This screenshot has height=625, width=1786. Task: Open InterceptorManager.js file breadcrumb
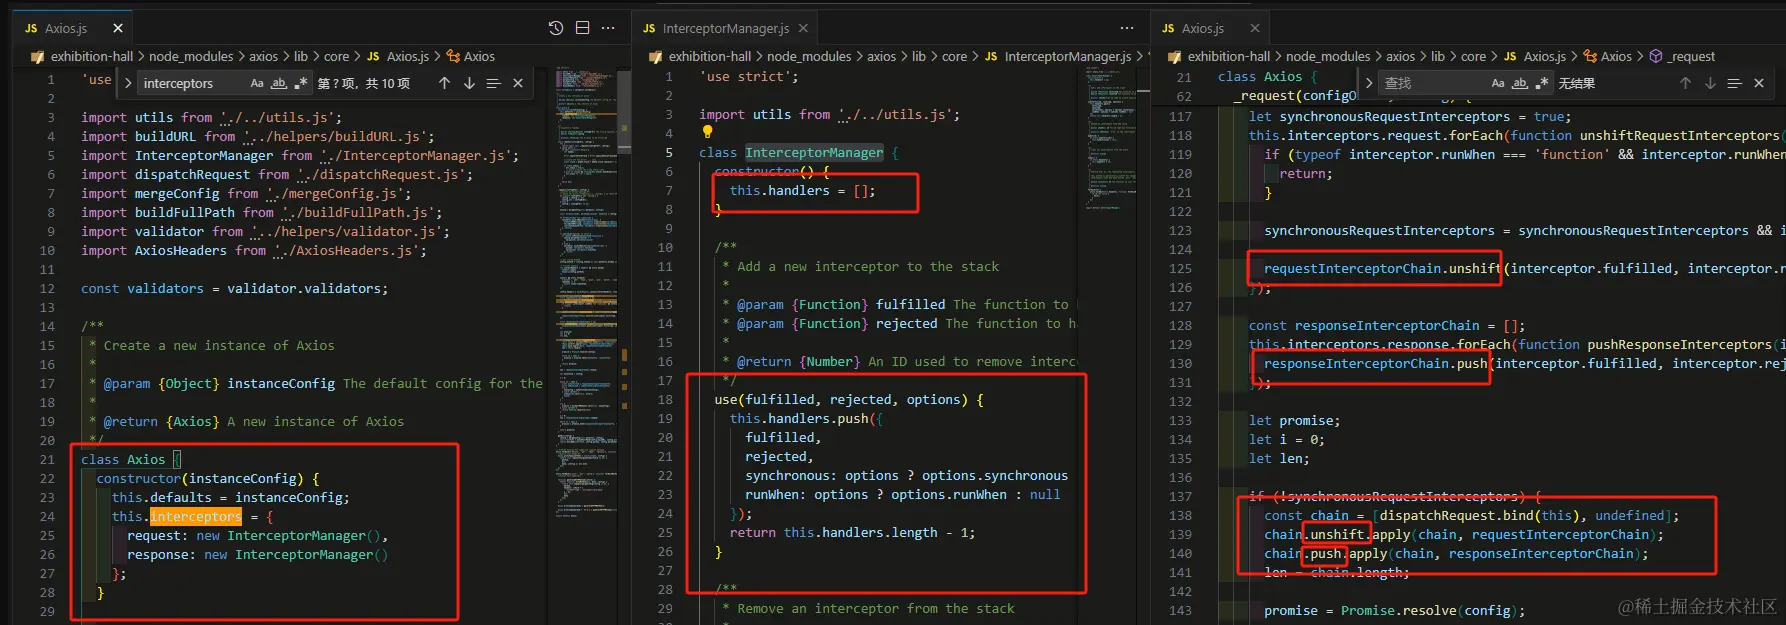(1068, 56)
